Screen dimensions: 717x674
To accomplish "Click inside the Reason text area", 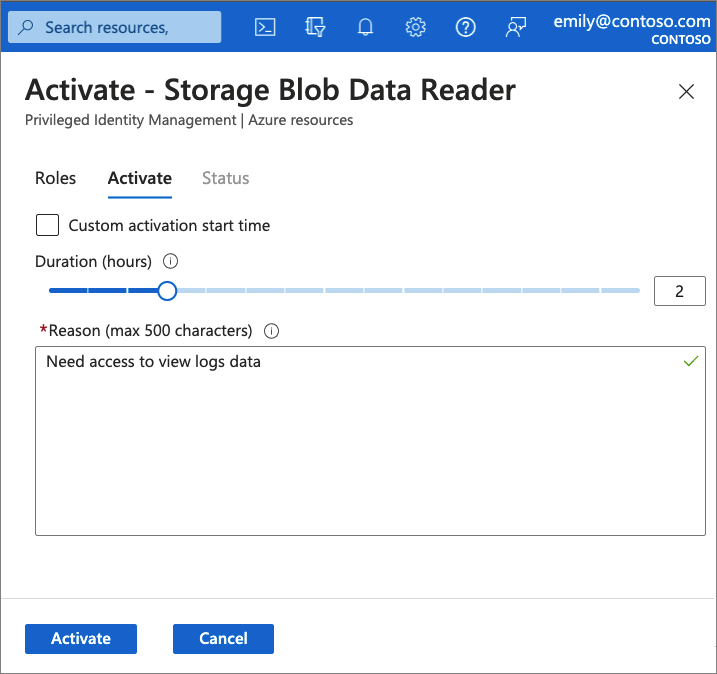I will [x=370, y=450].
